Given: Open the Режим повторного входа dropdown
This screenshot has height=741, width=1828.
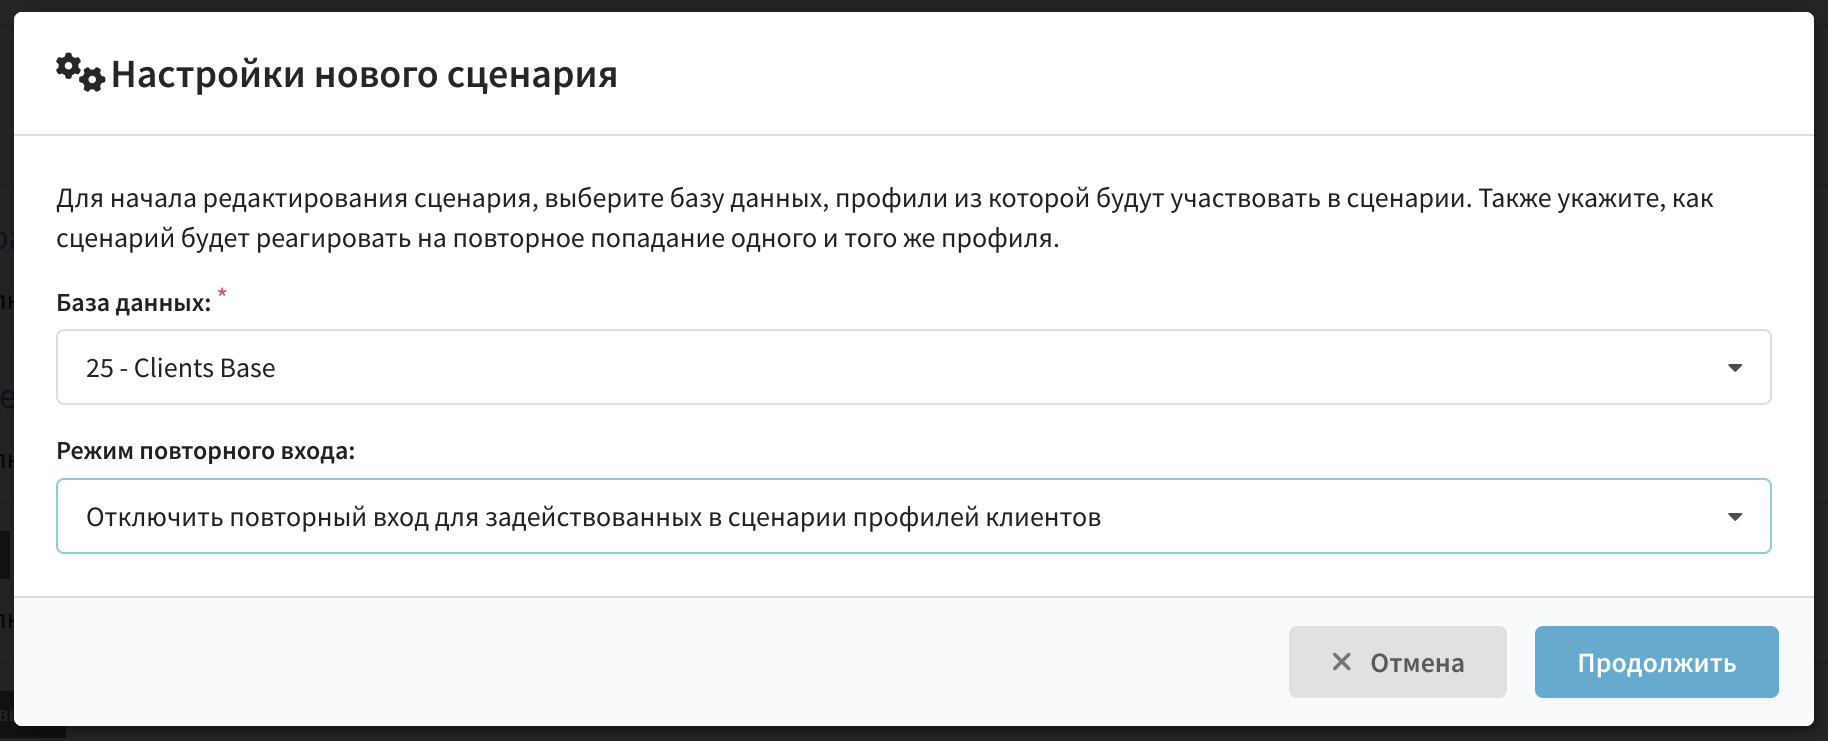Looking at the screenshot, I should coord(913,516).
